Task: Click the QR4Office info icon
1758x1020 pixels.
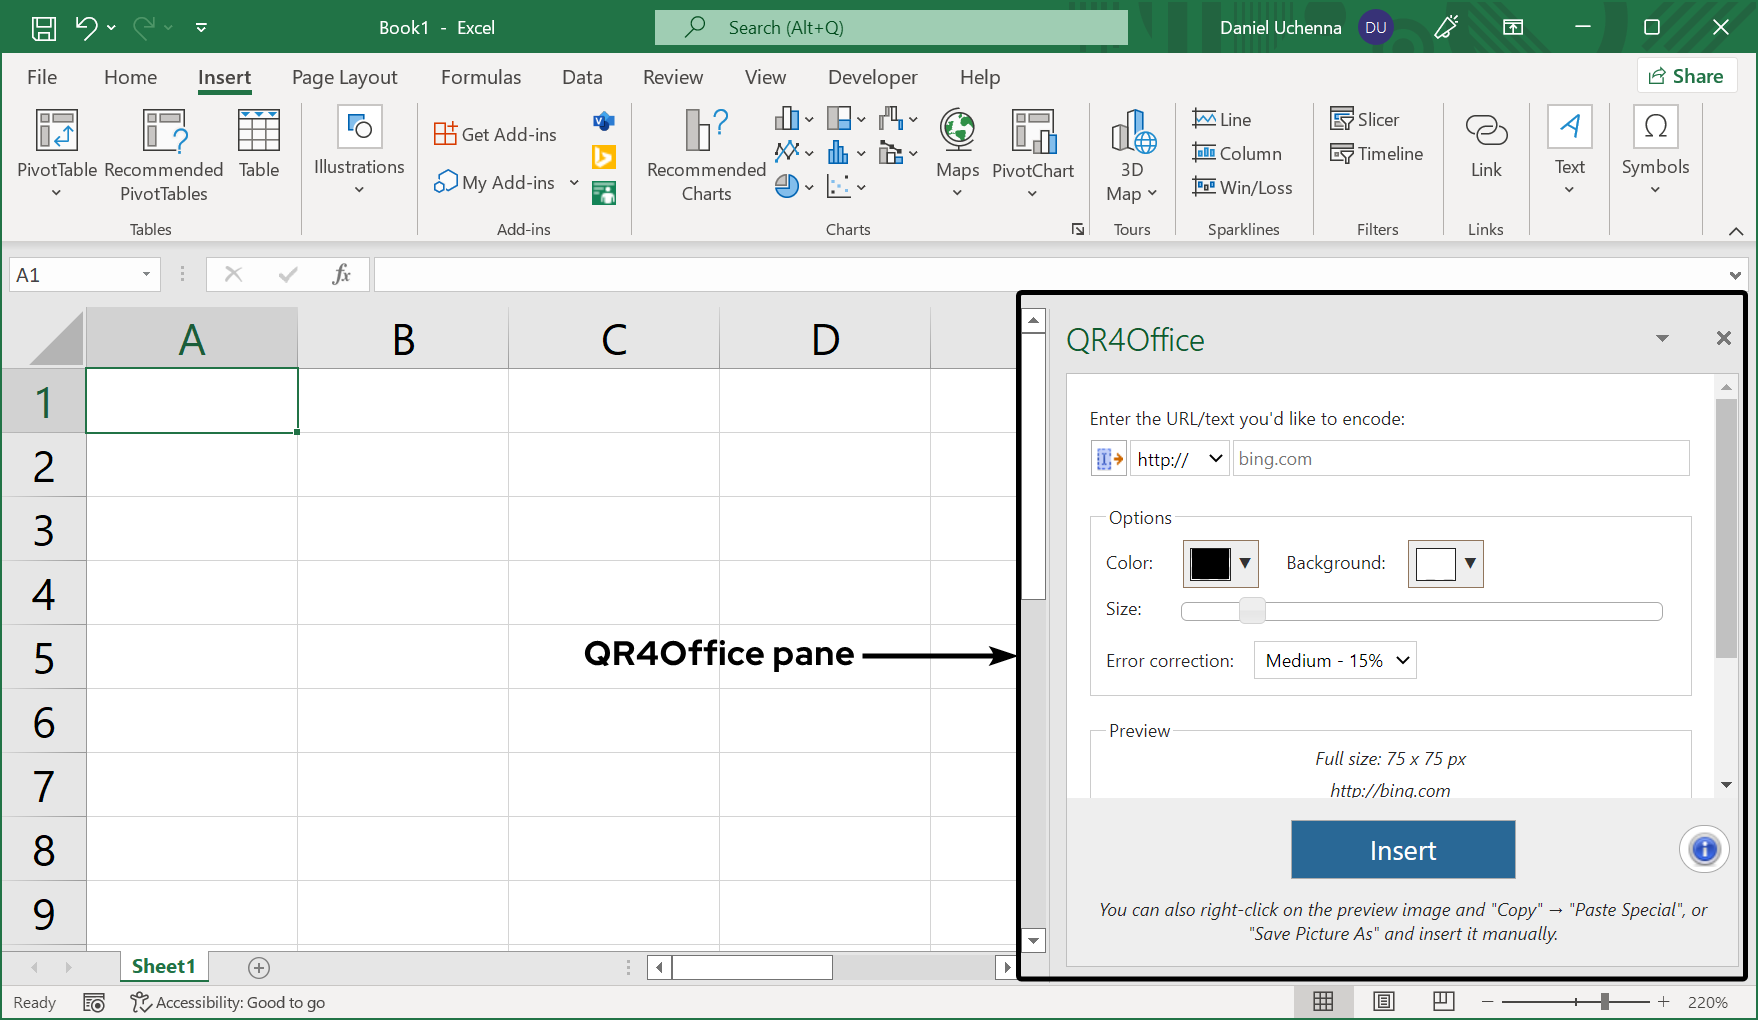Action: pyautogui.click(x=1704, y=850)
